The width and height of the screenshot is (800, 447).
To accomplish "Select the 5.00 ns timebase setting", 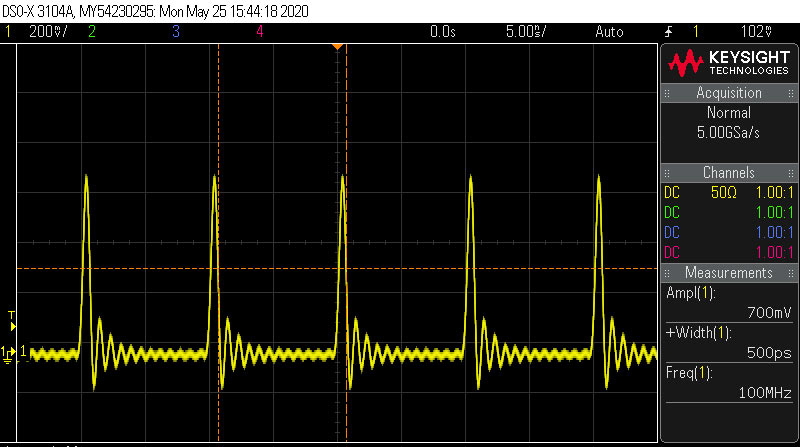I will [526, 32].
